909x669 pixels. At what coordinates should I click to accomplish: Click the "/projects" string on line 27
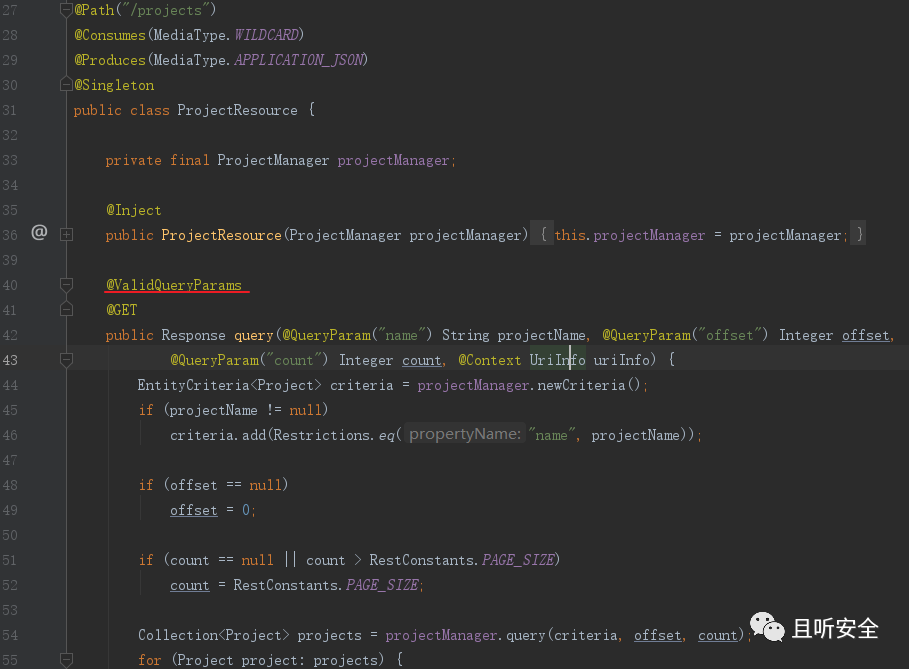[x=165, y=10]
